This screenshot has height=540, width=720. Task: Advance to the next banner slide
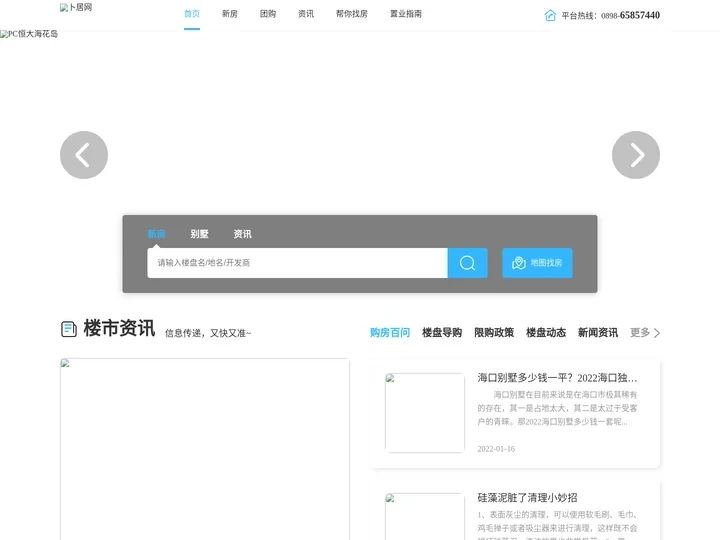tap(636, 155)
